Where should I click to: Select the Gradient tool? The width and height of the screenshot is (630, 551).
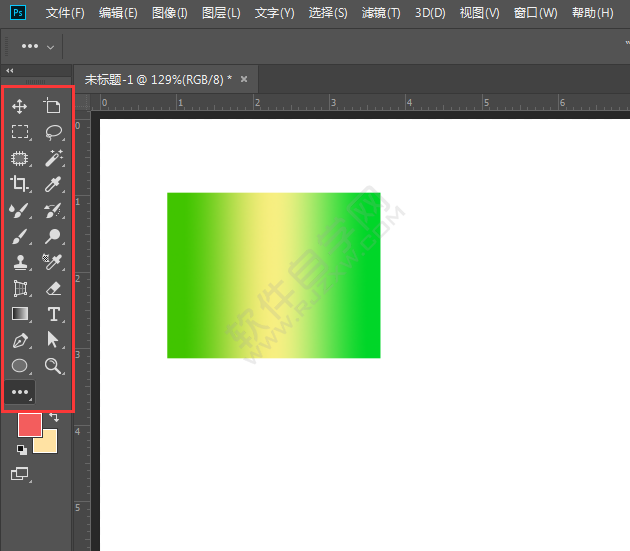tap(19, 314)
